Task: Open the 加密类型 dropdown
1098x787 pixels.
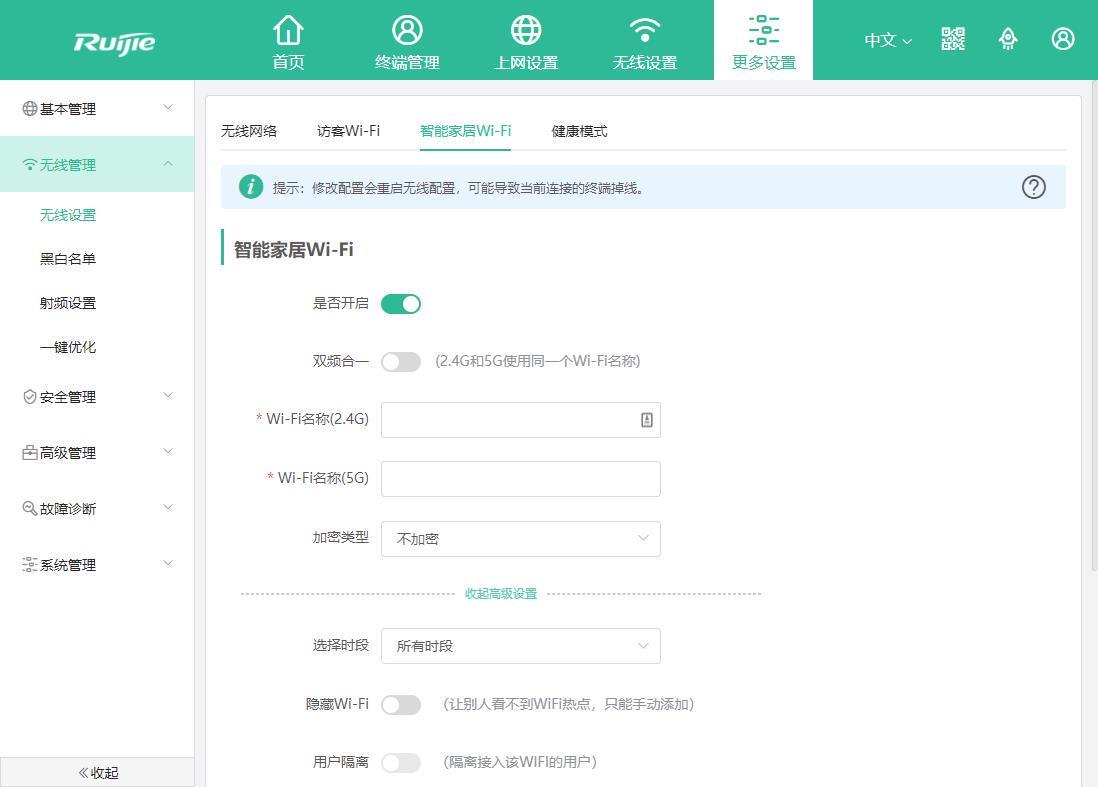Action: pos(520,539)
